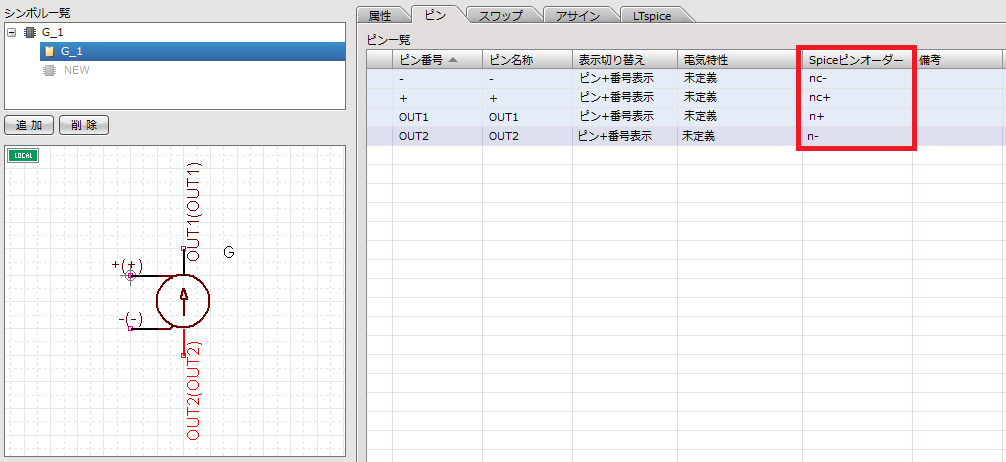Click the nc- Spice pin order cell

pyautogui.click(x=856, y=78)
